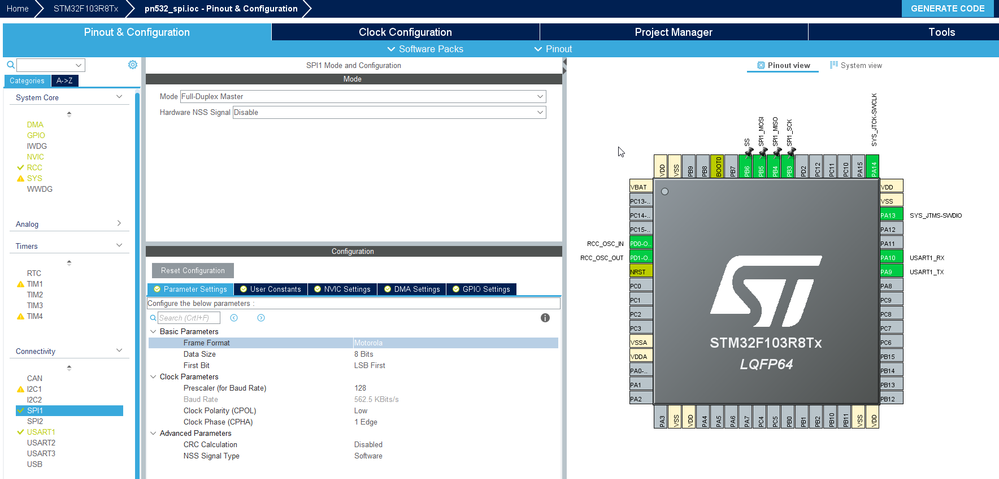Collapse the Timers category

[119, 246]
